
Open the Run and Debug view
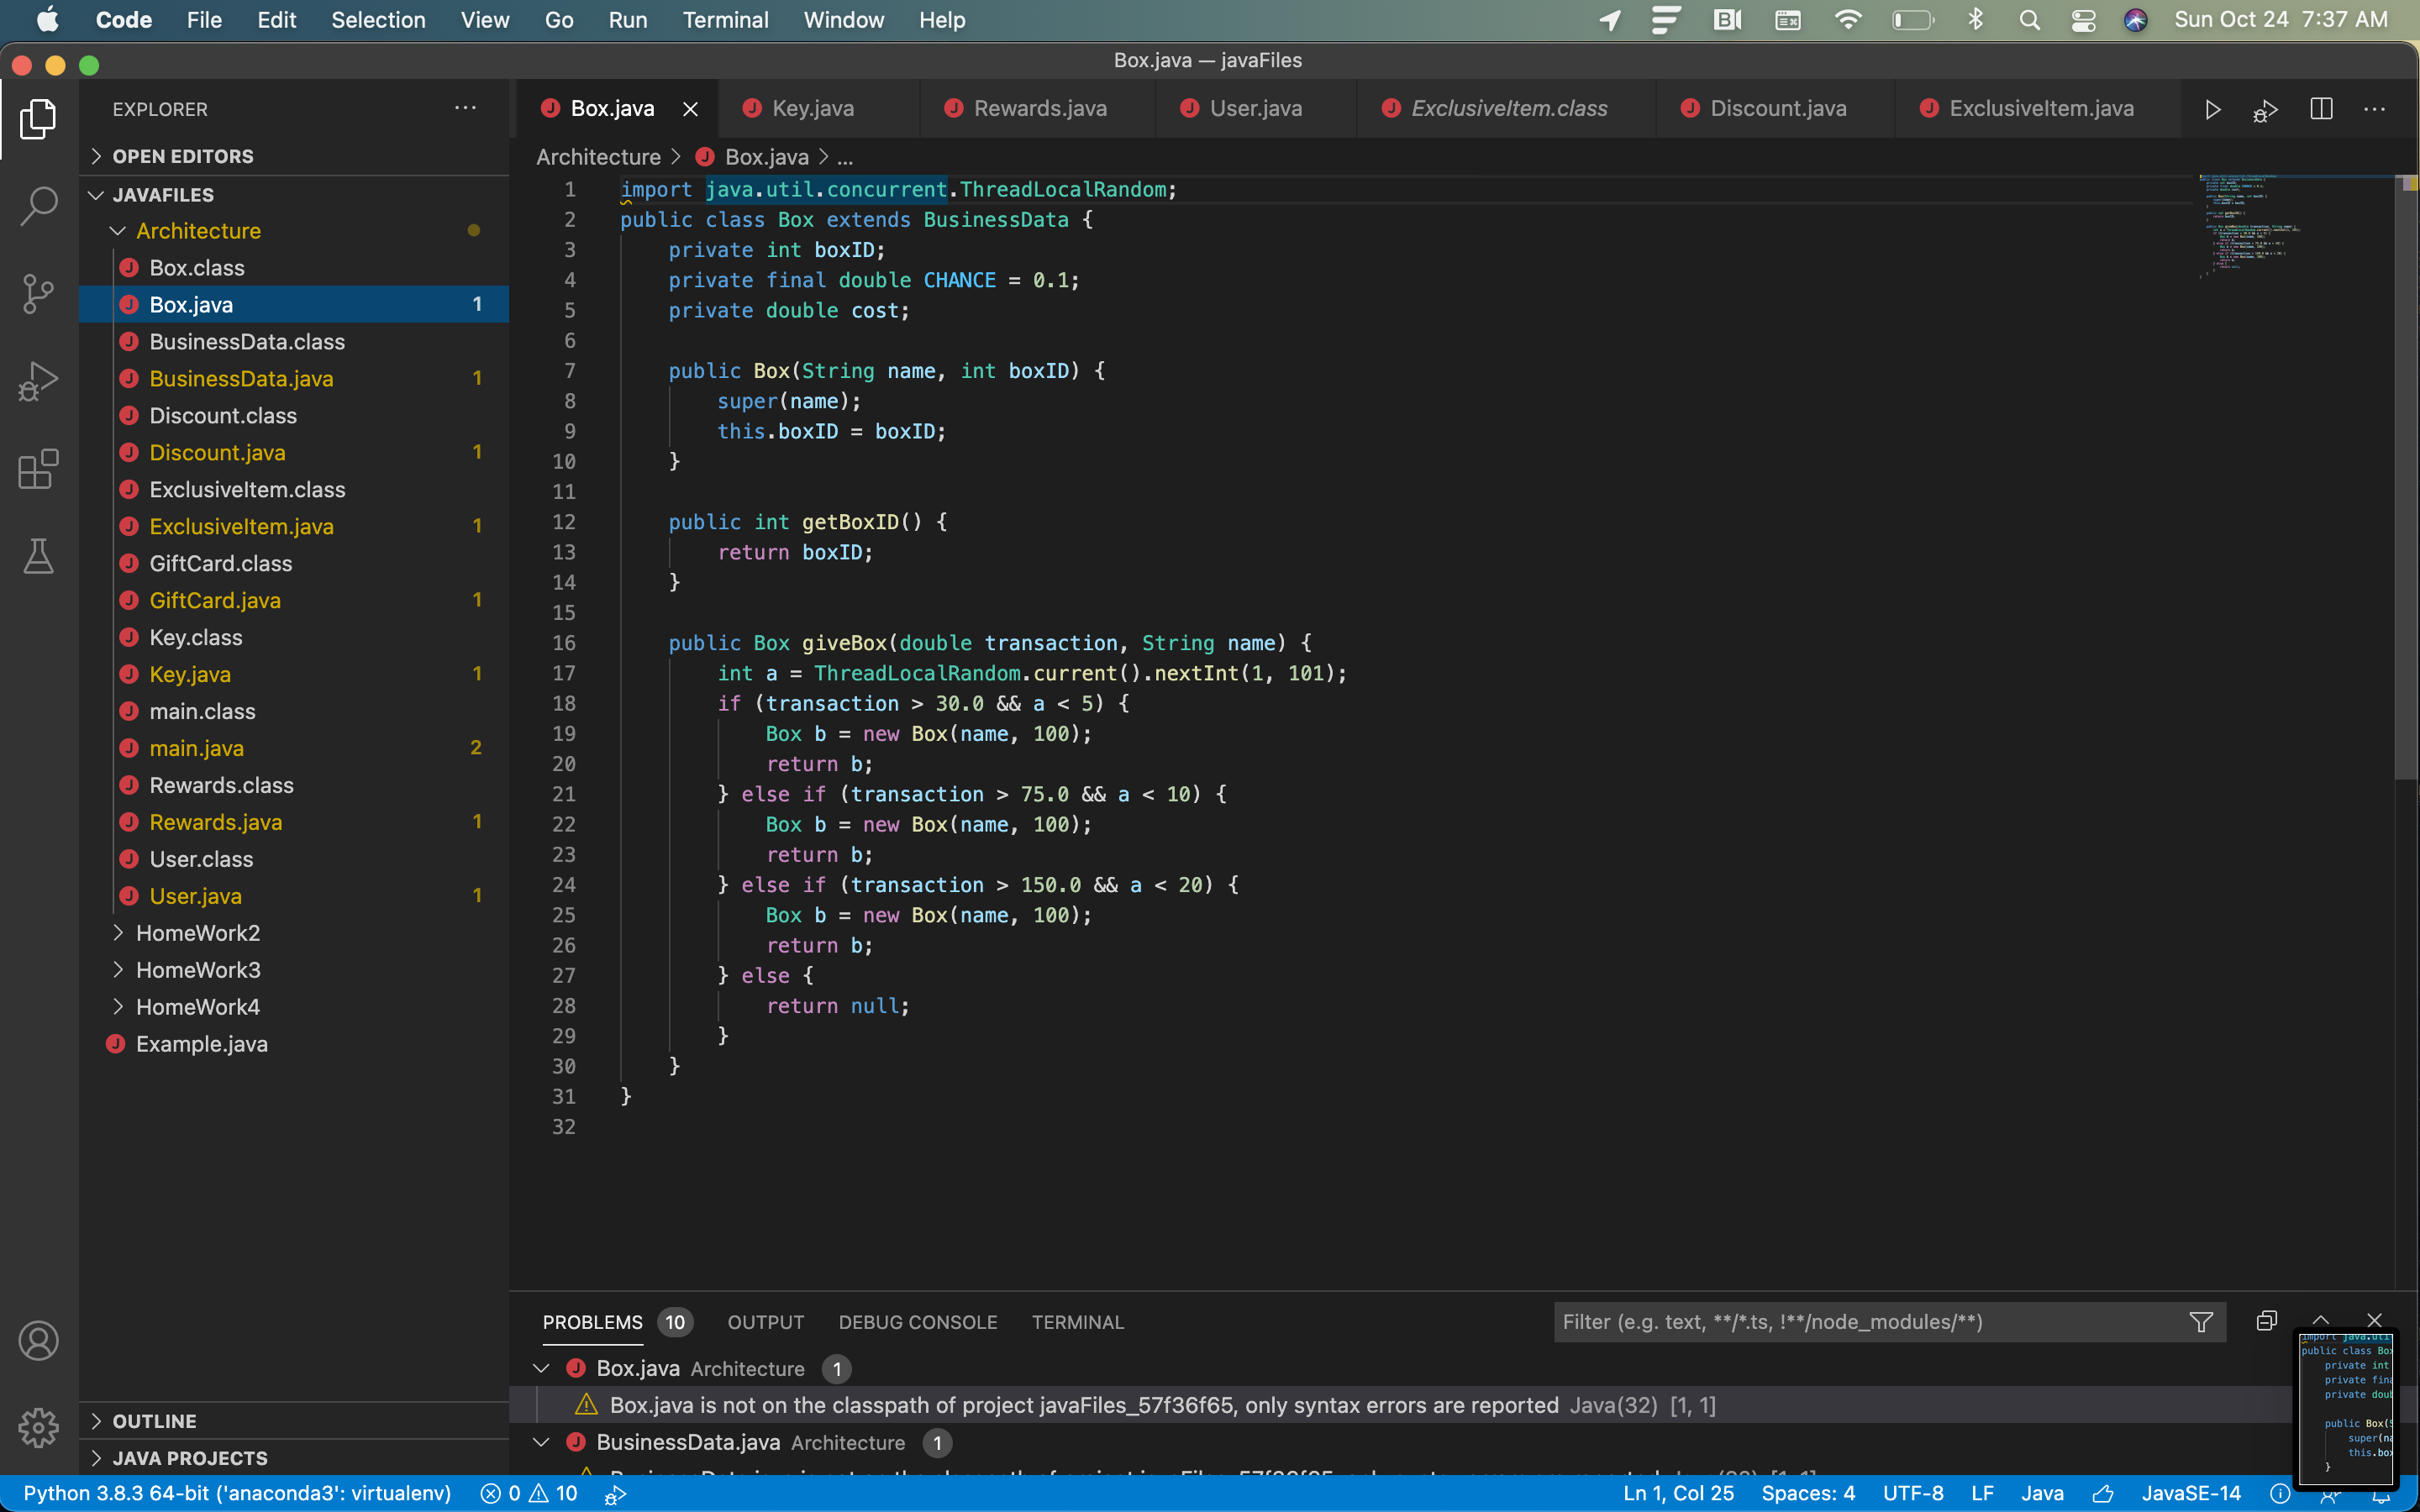point(38,381)
